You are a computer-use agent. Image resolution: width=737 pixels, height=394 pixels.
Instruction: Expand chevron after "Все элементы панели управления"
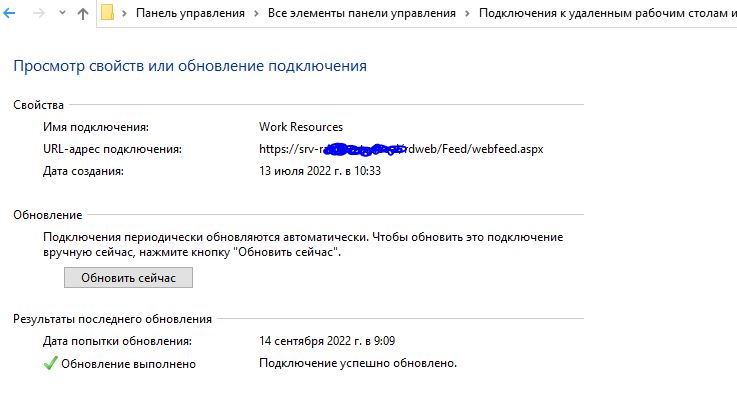pyautogui.click(x=467, y=13)
